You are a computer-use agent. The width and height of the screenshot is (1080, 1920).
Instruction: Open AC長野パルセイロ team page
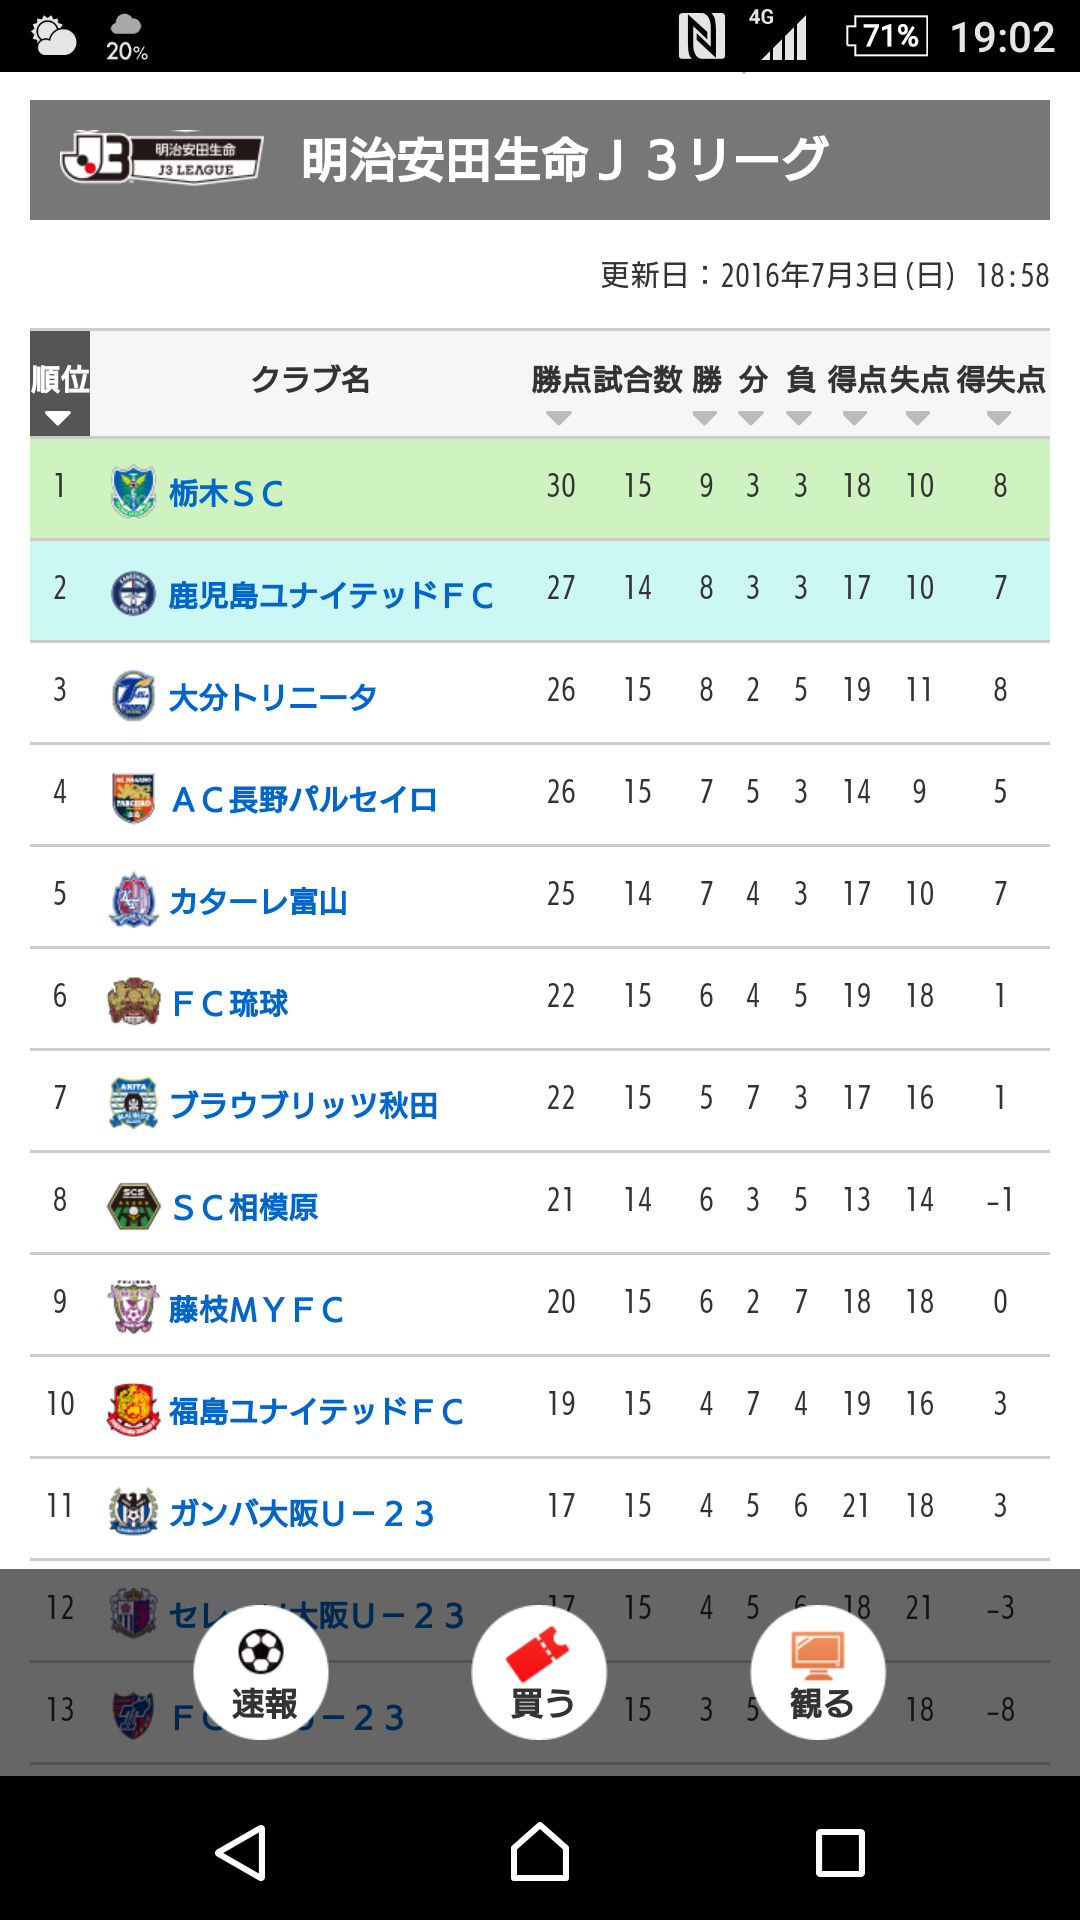click(304, 799)
